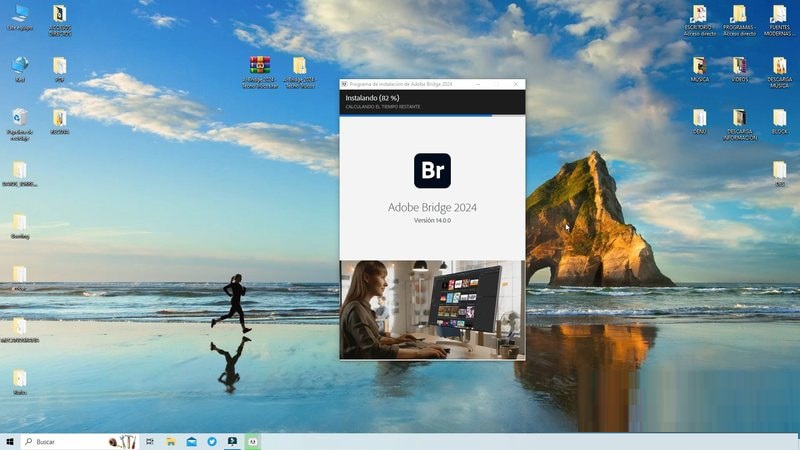800x450 pixels.
Task: Open the VIDEOS desktop folder
Action: [x=739, y=69]
